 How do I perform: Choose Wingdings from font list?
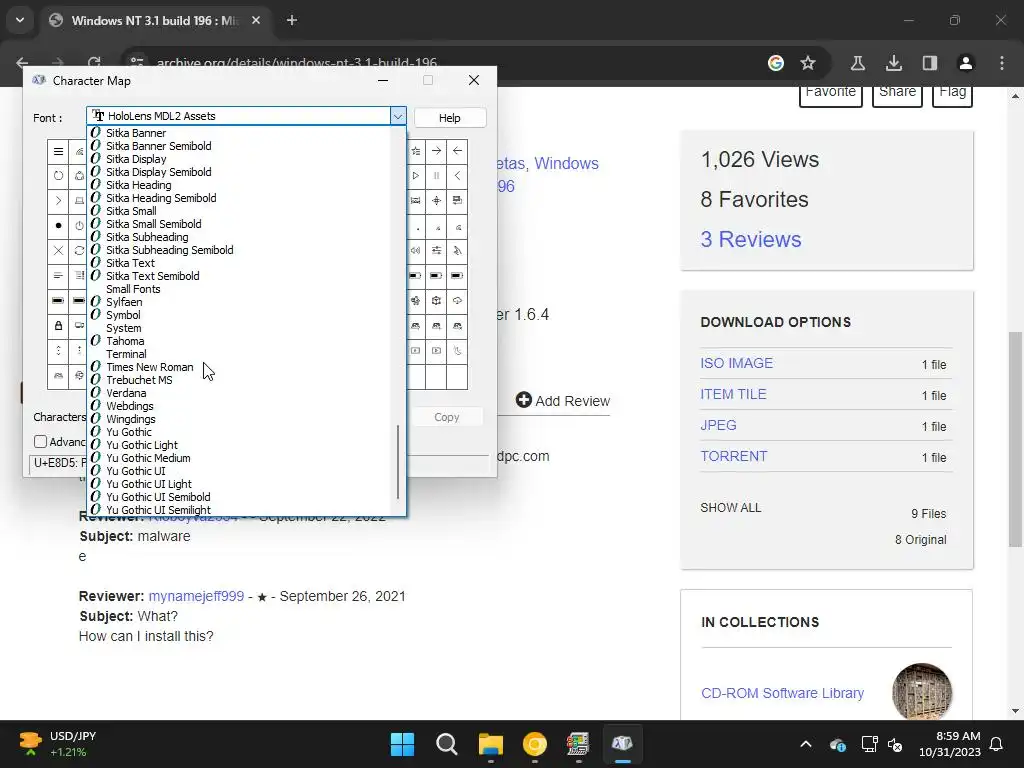pos(131,419)
